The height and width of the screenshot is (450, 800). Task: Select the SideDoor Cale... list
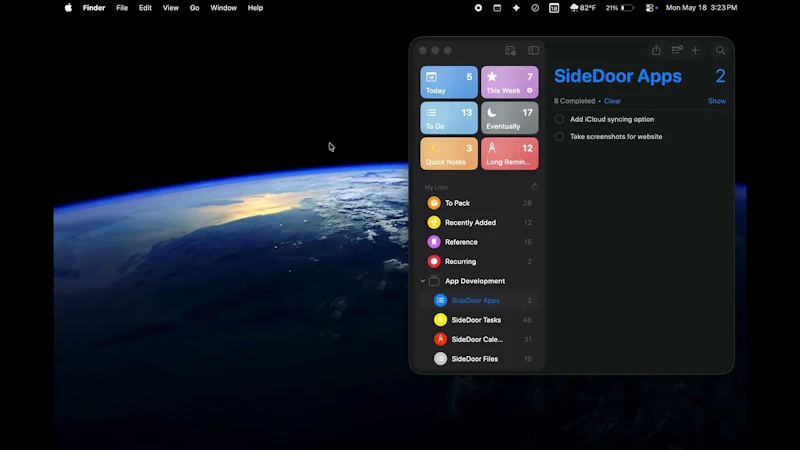pos(479,339)
